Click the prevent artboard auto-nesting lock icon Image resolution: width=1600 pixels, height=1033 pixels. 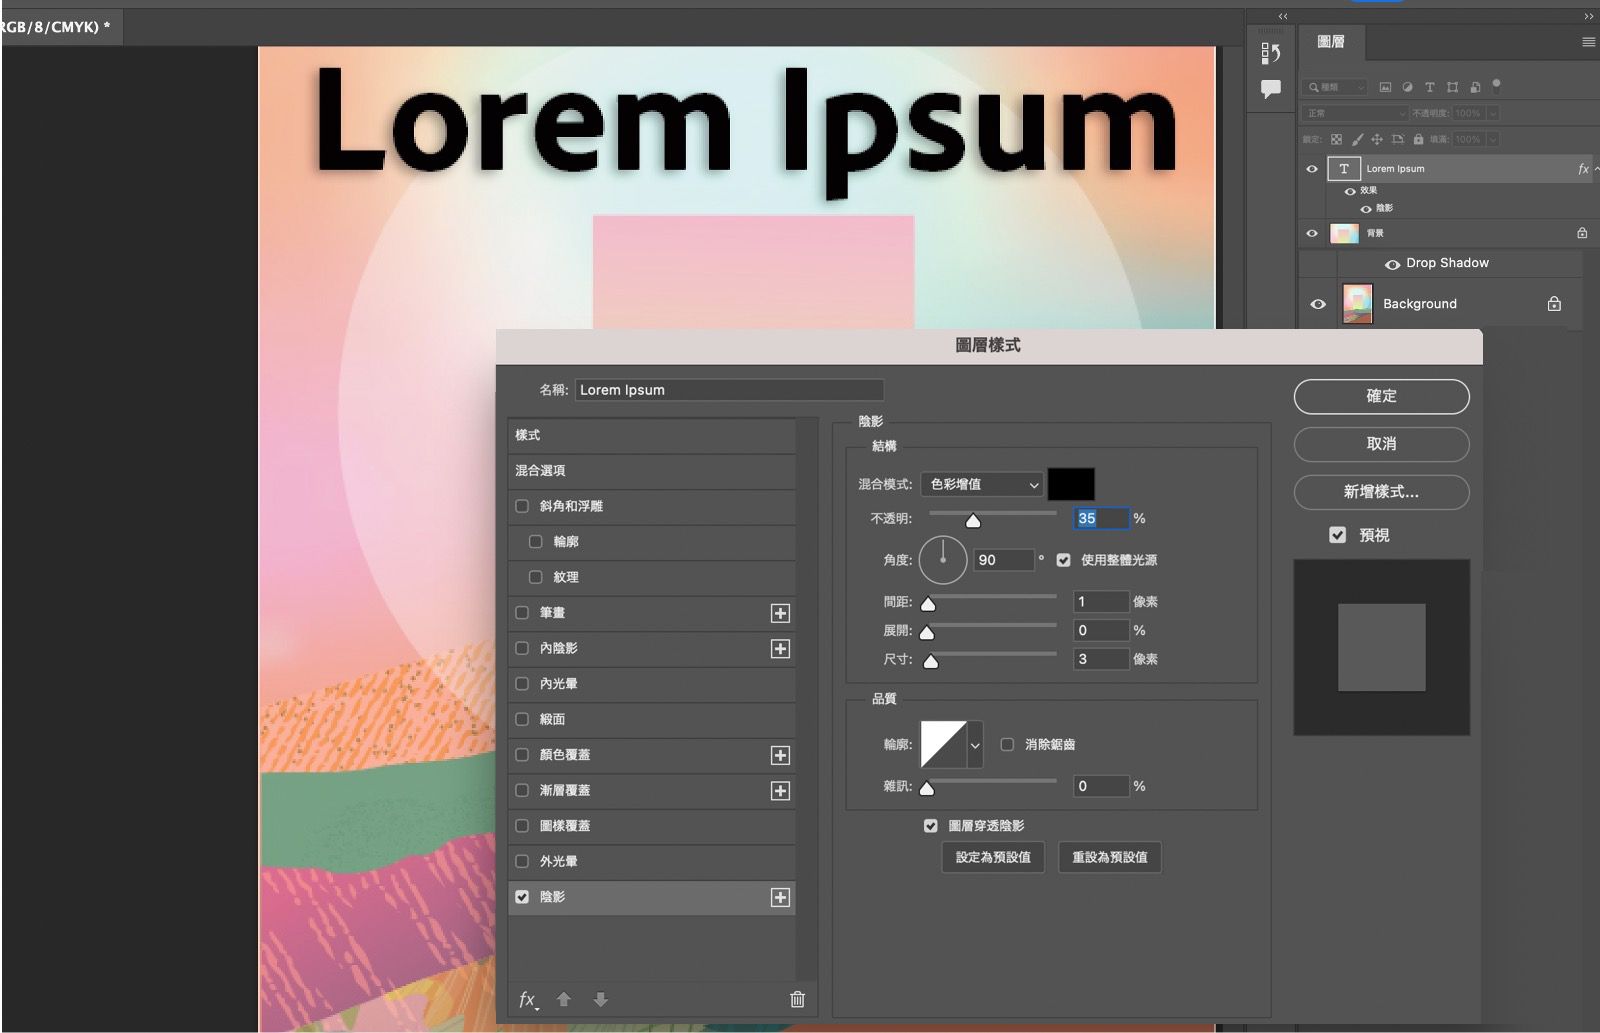click(x=1398, y=139)
